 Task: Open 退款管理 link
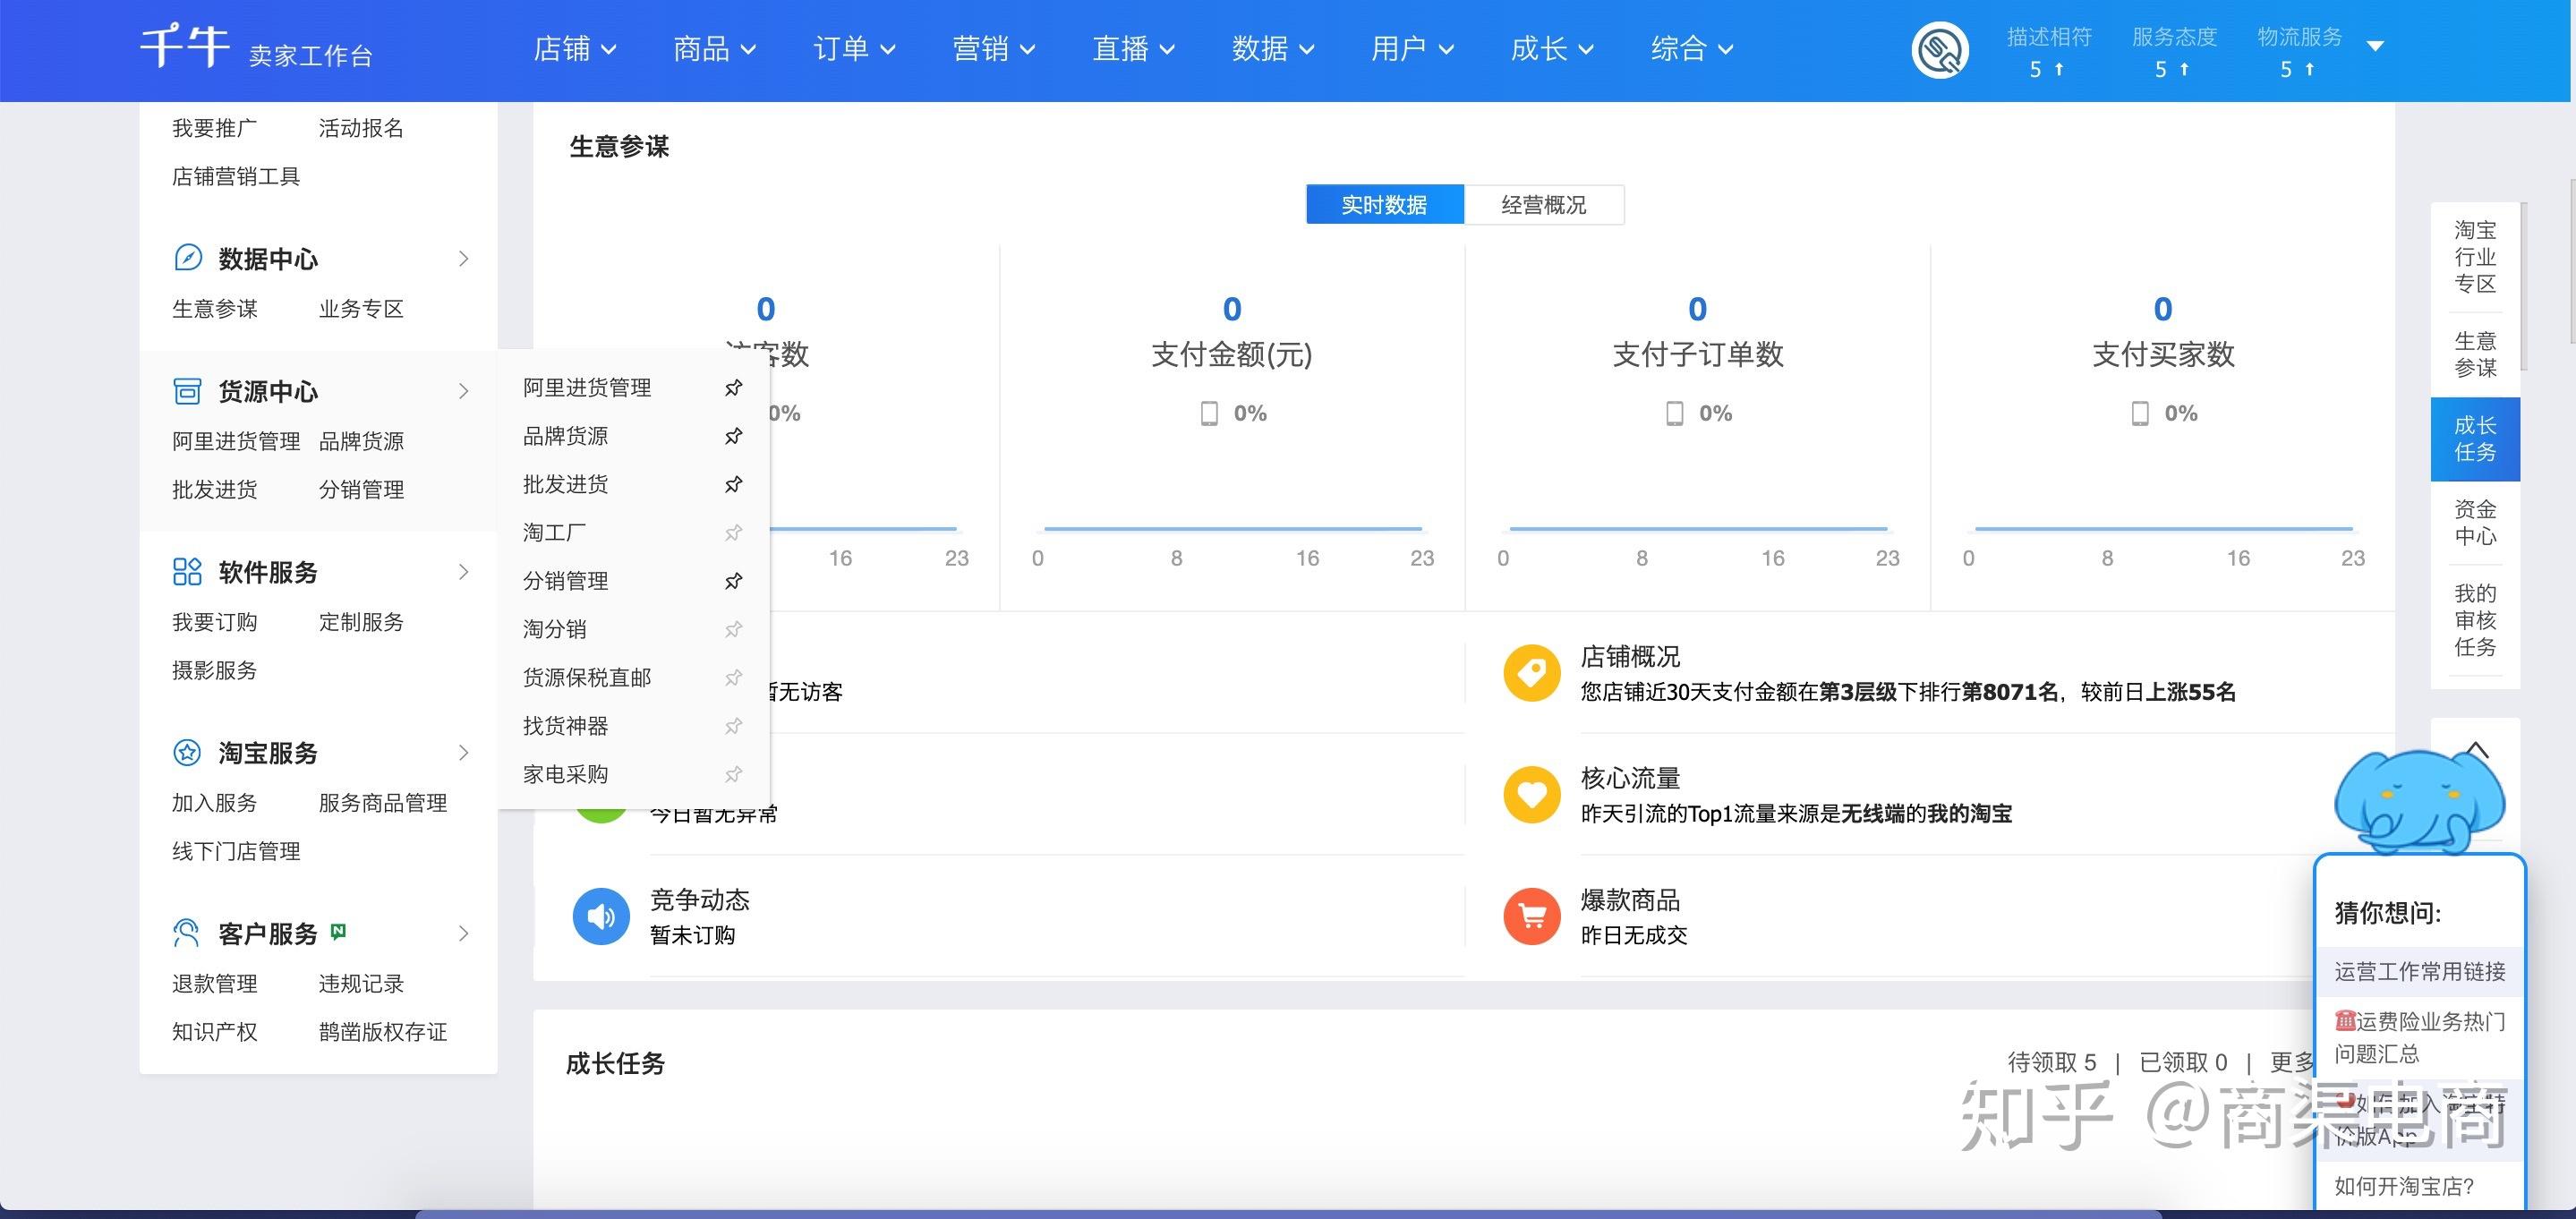click(214, 984)
